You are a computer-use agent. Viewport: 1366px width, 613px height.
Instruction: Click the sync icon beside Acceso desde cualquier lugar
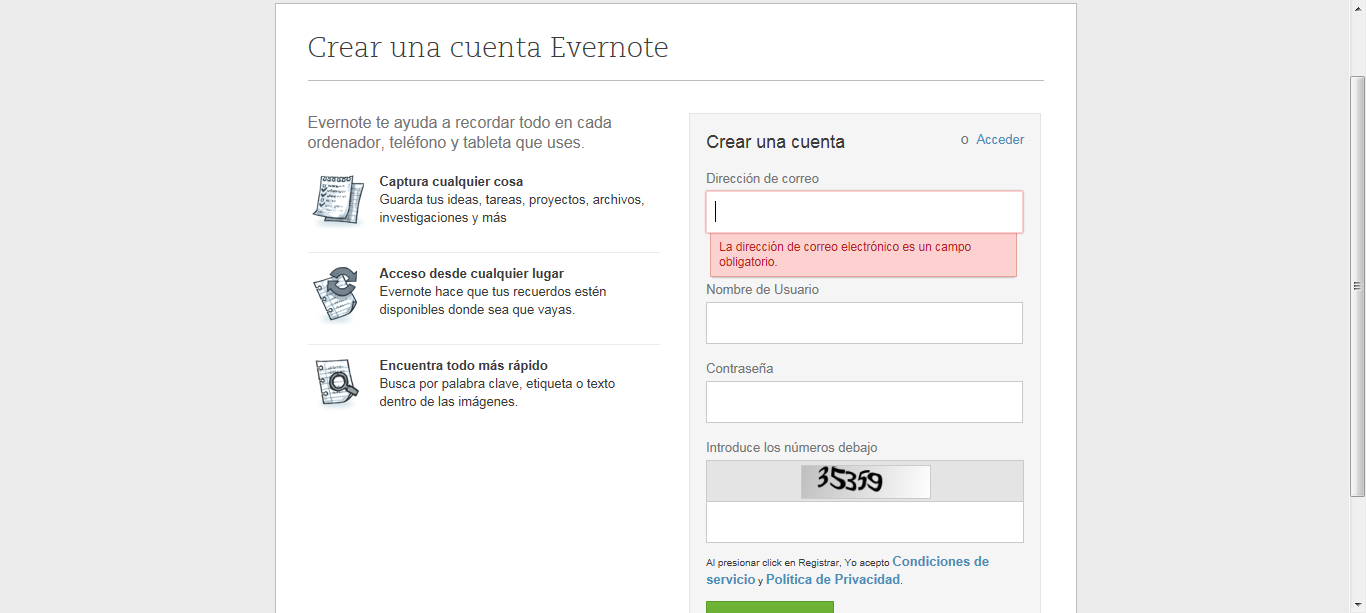[337, 294]
